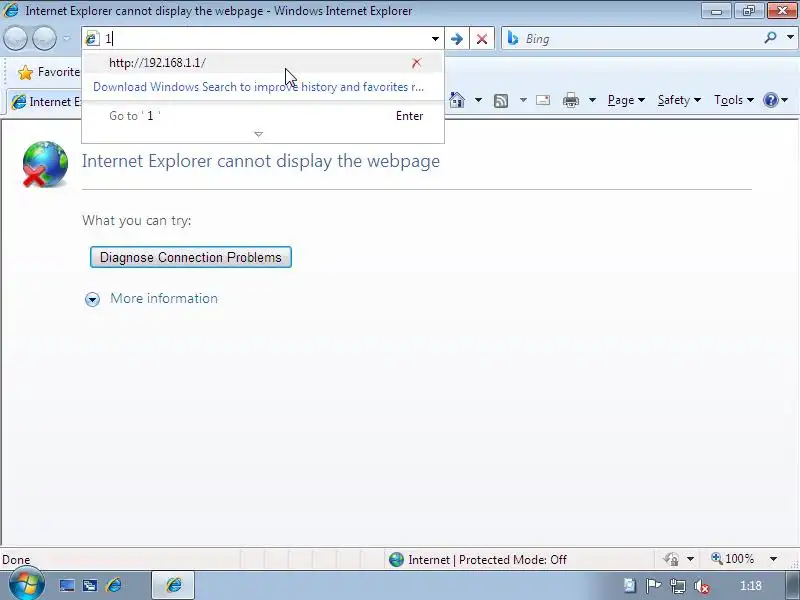The image size is (800, 600).
Task: Choose the Go to '1' option
Action: click(x=263, y=116)
